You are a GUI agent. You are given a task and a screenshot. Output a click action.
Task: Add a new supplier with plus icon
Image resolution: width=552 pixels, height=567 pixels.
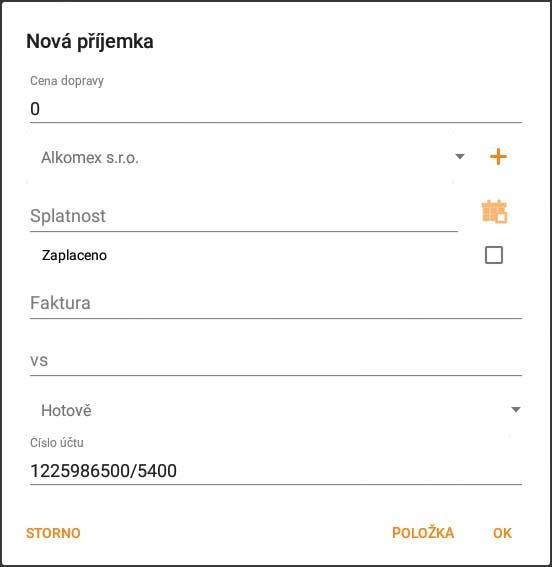pos(498,157)
